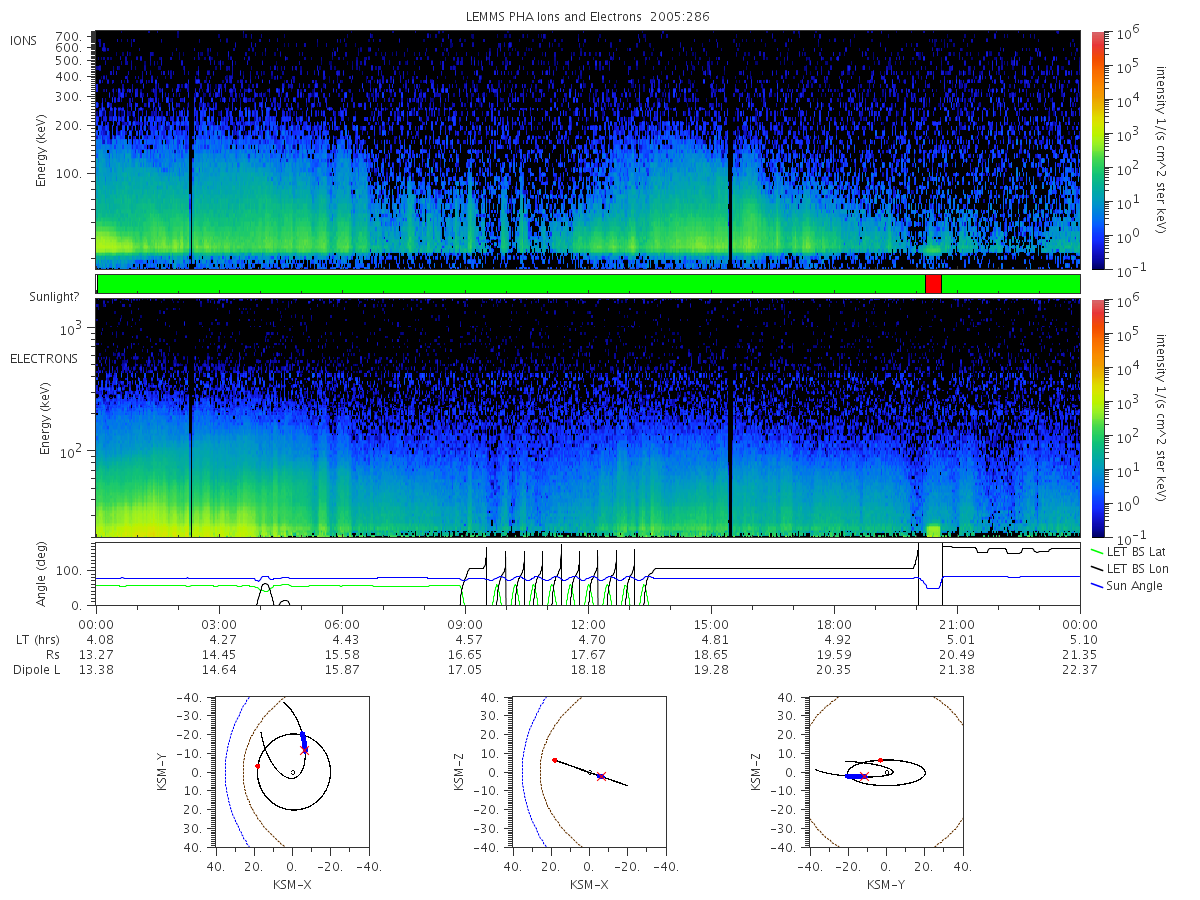Click the red dot in KSM-X KSM-Y orbit plot

click(258, 766)
